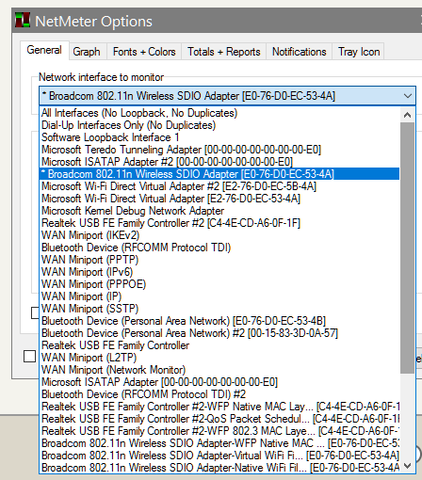Select Realtek #2-WFP 802.3 MAC Layer entry
Screen dimensions: 422x480
pyautogui.click(x=220, y=431)
